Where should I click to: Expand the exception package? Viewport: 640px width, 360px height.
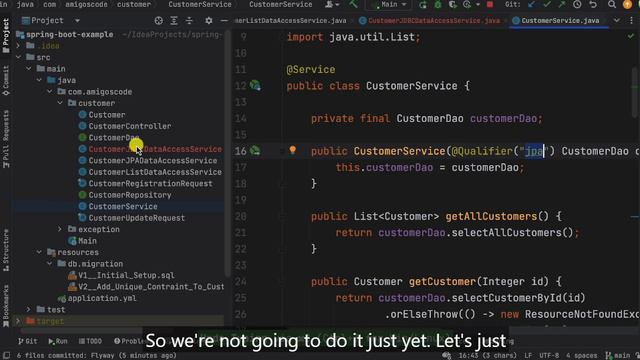60,229
